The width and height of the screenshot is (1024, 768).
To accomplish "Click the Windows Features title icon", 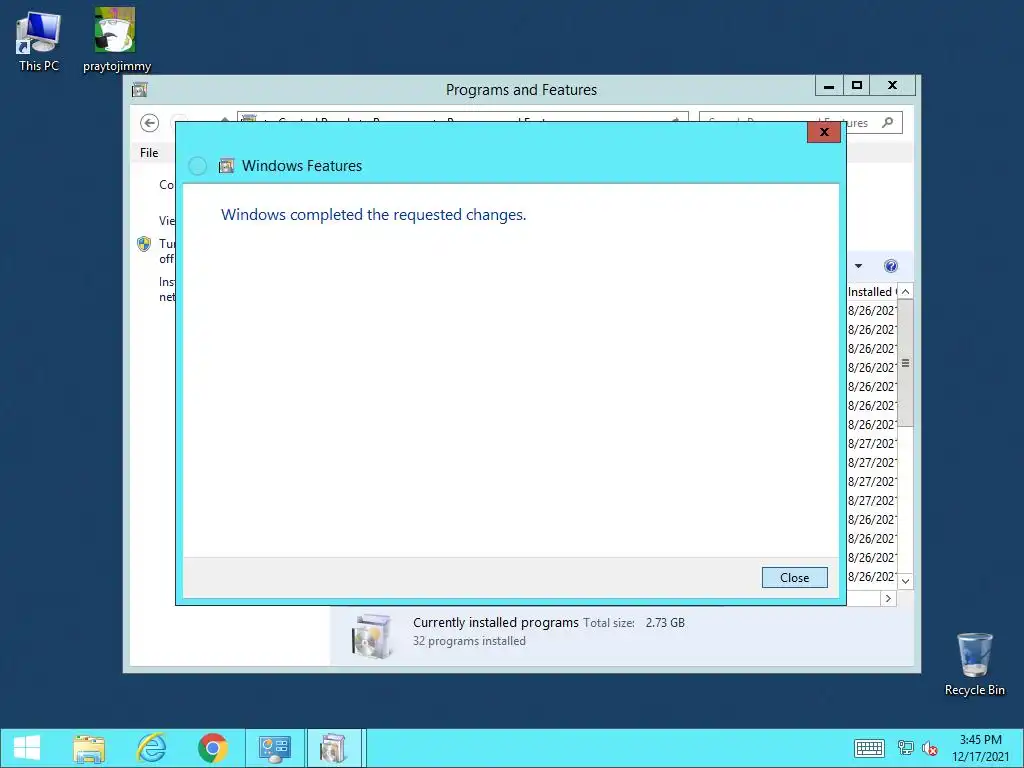I will point(226,166).
